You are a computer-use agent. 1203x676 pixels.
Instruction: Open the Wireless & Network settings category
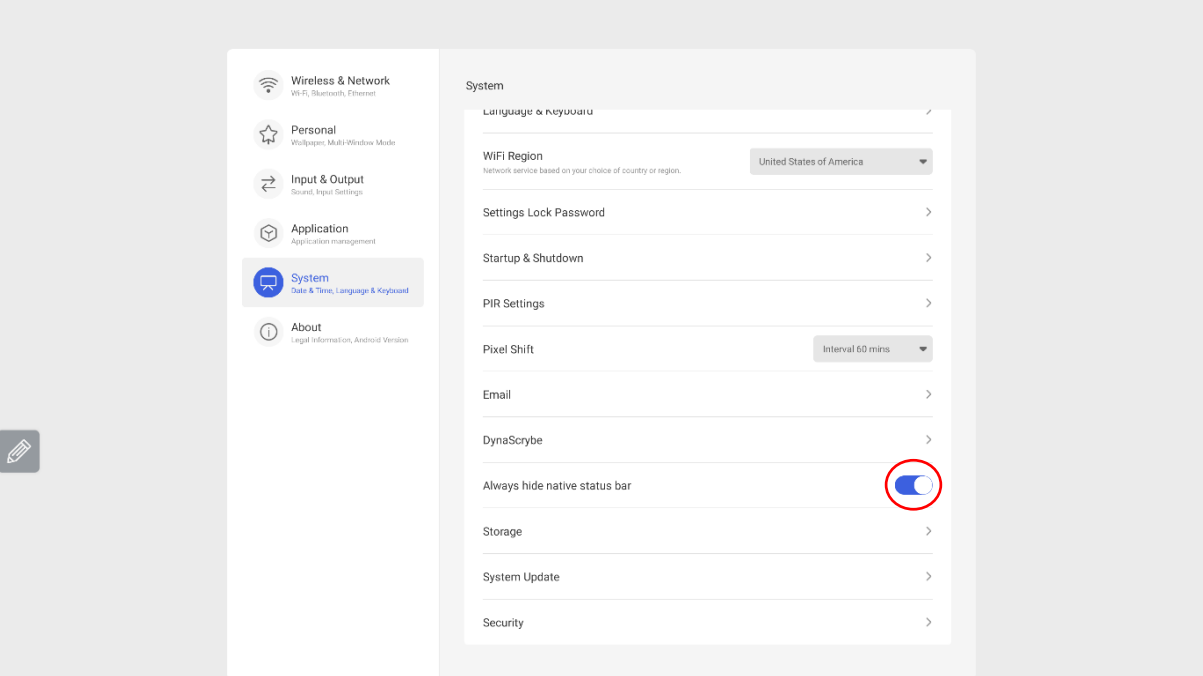coord(332,85)
